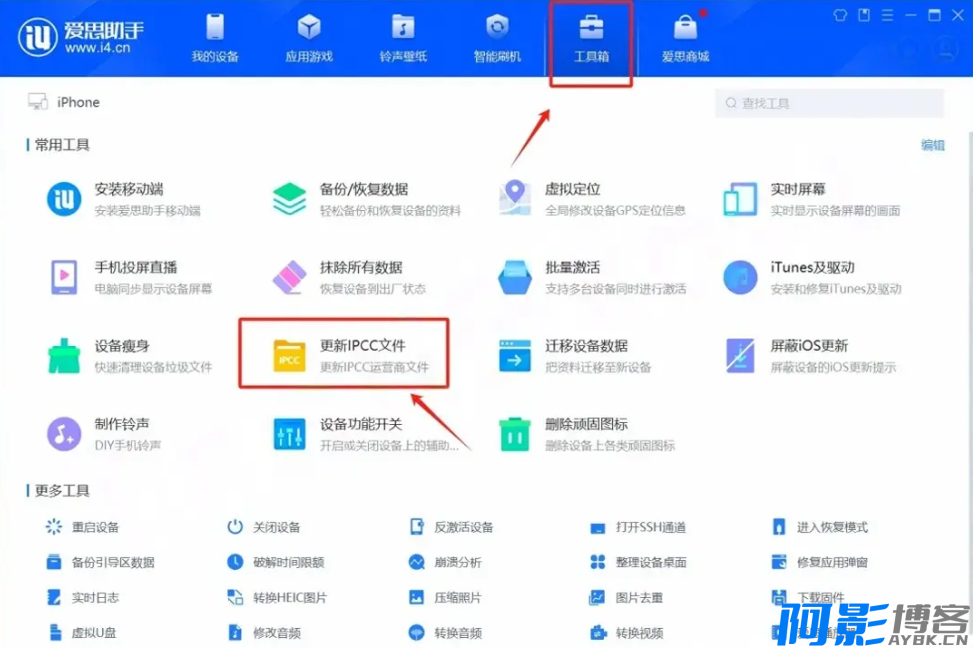Screen dimensions: 973x648
Task: Click 抹除所有数据 eraser icon
Action: (x=289, y=277)
